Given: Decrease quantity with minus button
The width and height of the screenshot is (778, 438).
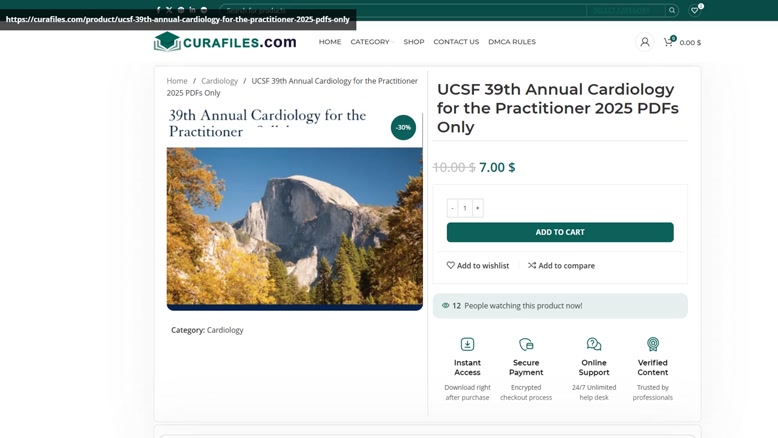Looking at the screenshot, I should [452, 208].
